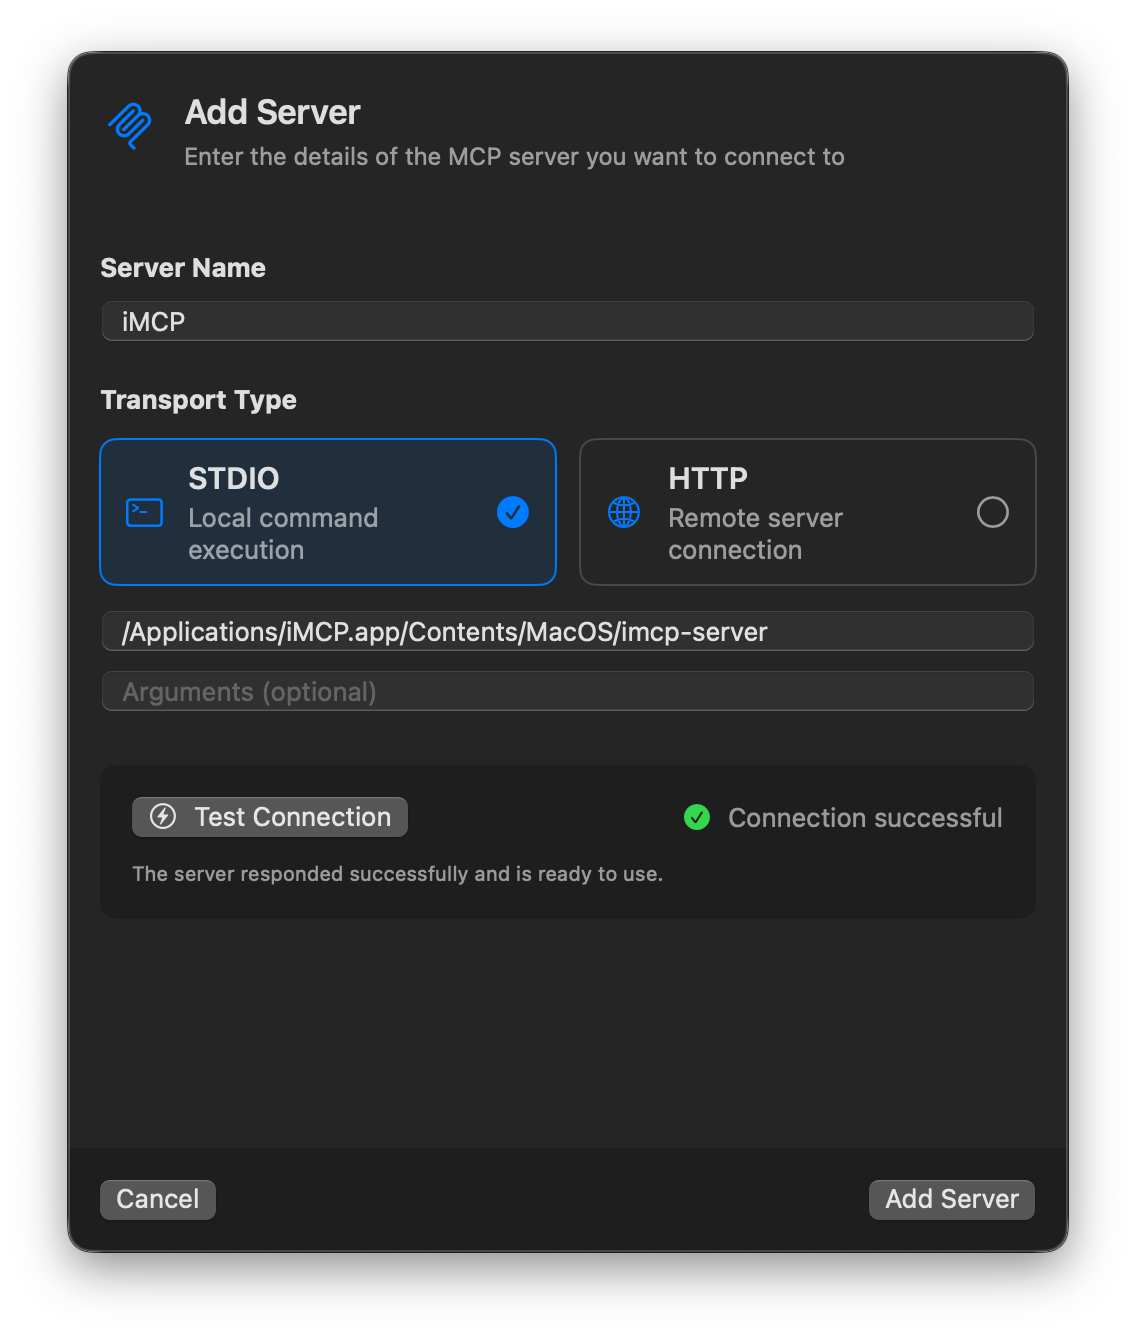Viewport: 1136px width, 1336px height.
Task: Click the Server Name field containing iMCP
Action: 567,321
